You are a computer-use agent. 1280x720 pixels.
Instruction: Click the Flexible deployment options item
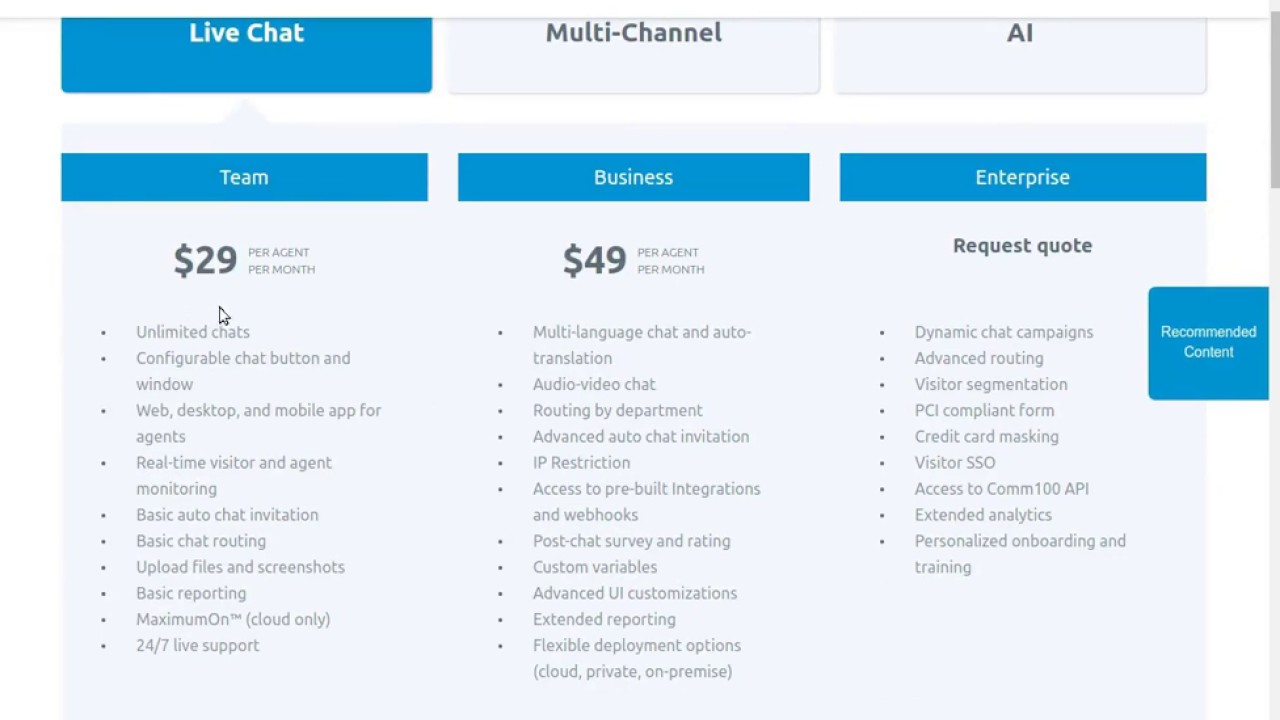point(636,646)
